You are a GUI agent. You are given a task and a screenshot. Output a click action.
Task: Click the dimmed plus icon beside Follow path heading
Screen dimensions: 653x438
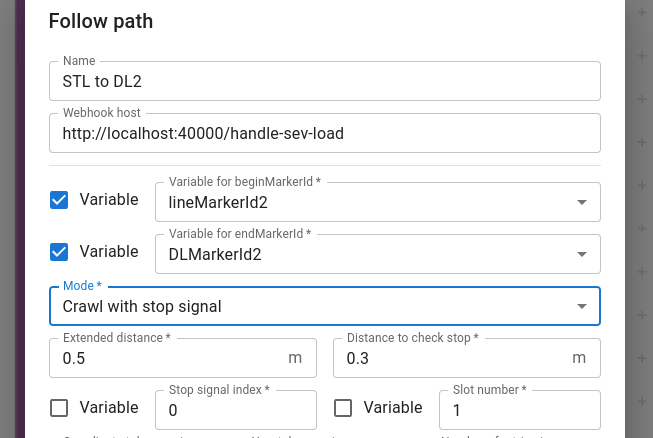[x=642, y=12]
